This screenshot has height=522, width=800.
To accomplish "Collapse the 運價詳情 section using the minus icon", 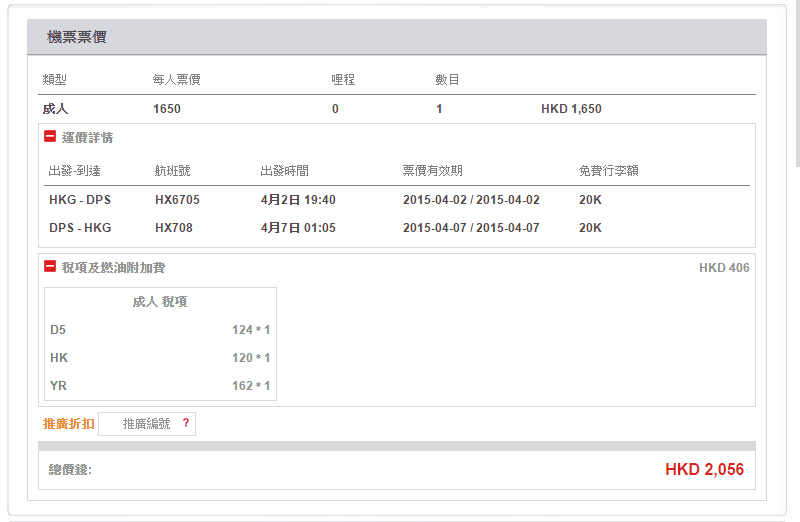I will tap(50, 137).
